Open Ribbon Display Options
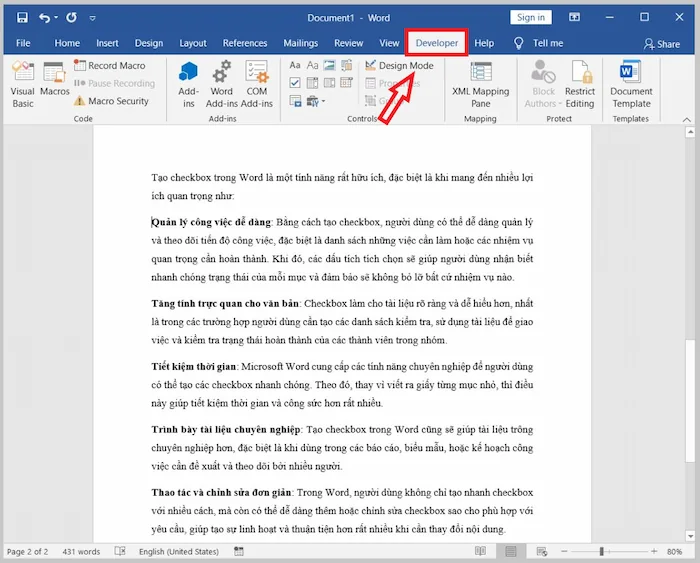Image resolution: width=700 pixels, height=563 pixels. 575,17
